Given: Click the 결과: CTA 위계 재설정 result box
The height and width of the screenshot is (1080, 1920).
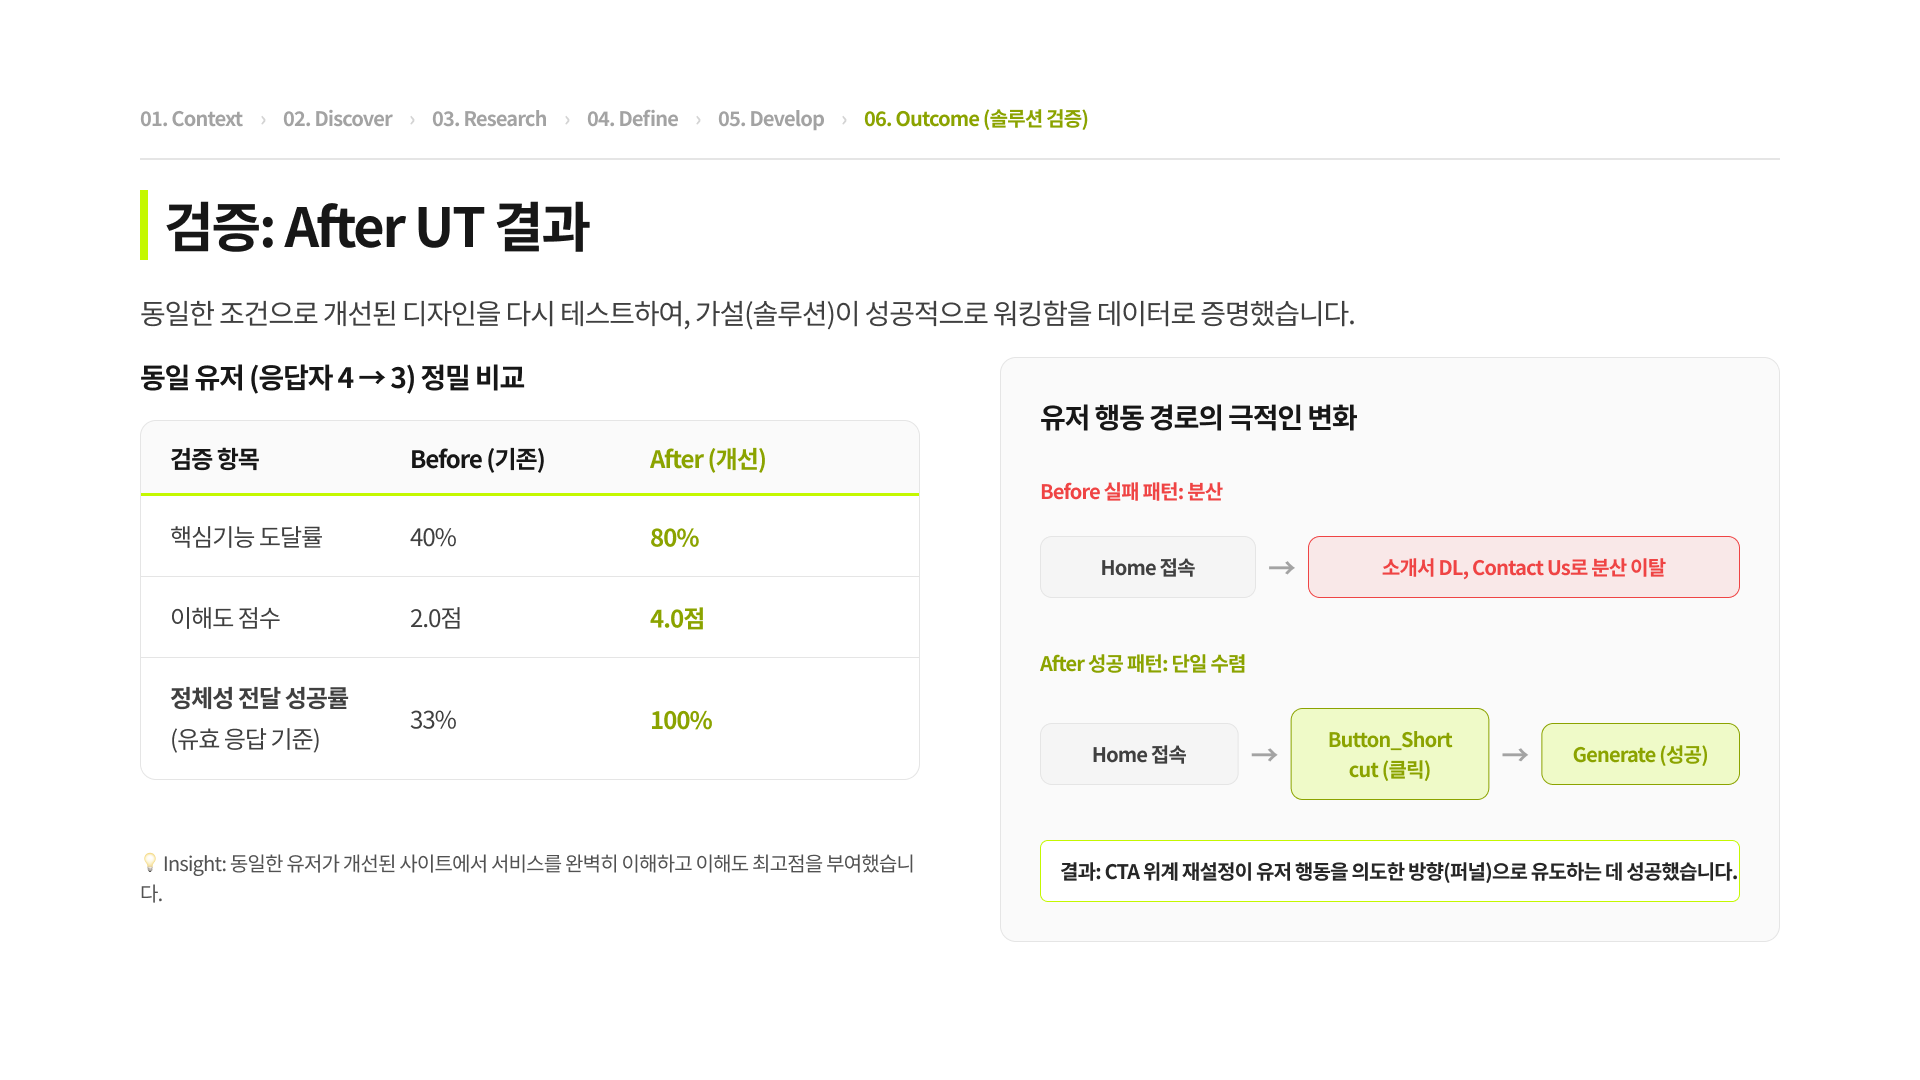Looking at the screenshot, I should [x=1390, y=871].
